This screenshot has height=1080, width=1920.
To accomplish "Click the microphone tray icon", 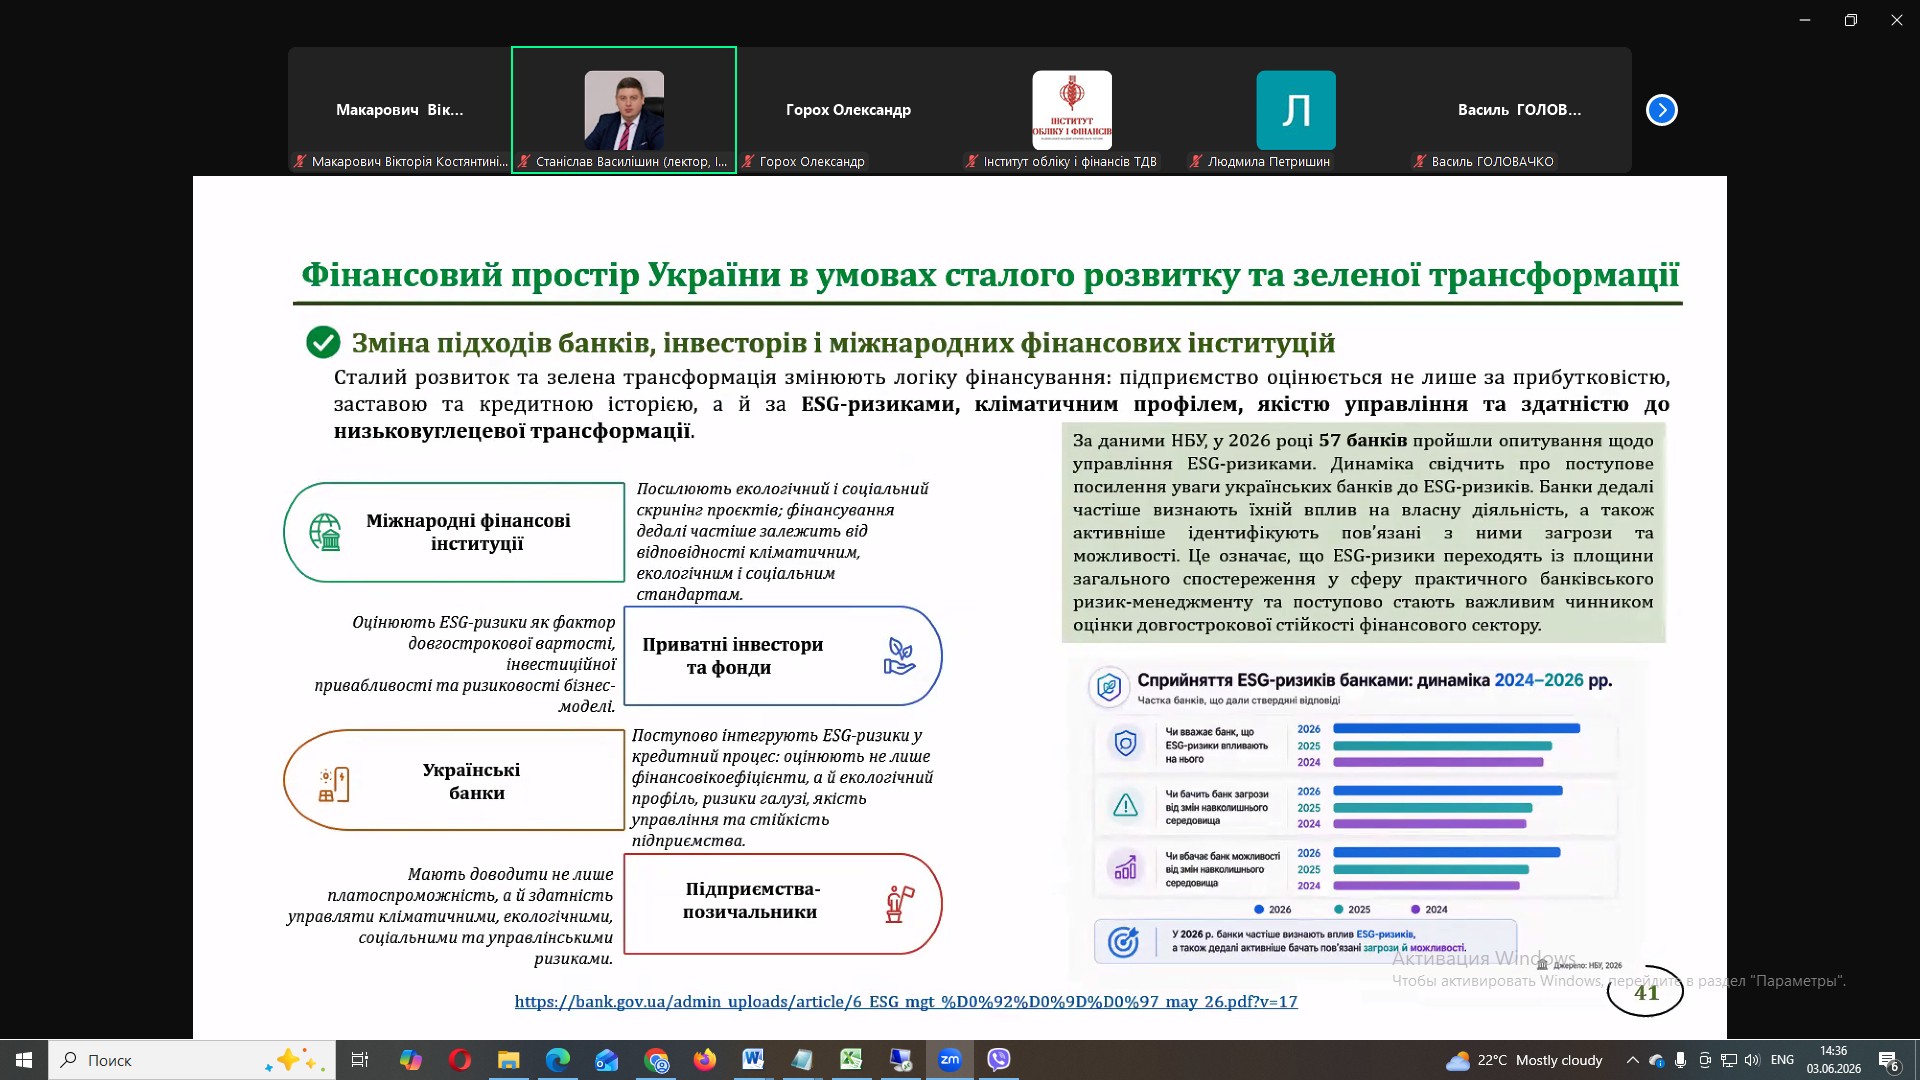I will click(x=1680, y=1060).
